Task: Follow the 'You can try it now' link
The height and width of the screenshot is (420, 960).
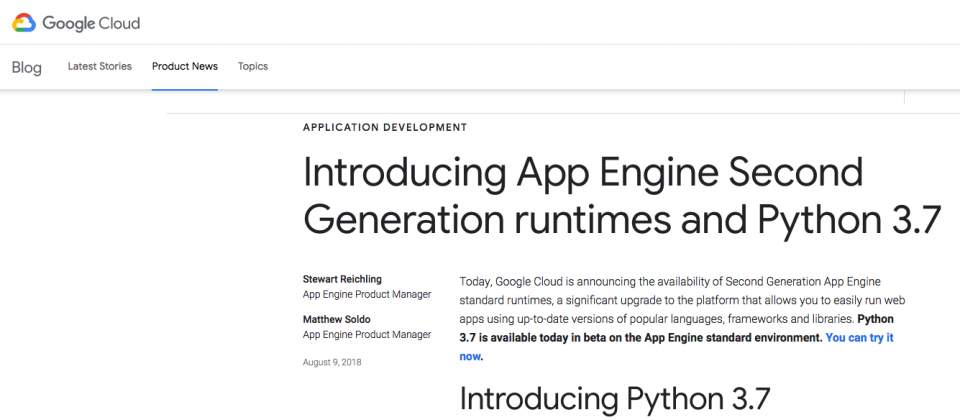Action: point(858,338)
